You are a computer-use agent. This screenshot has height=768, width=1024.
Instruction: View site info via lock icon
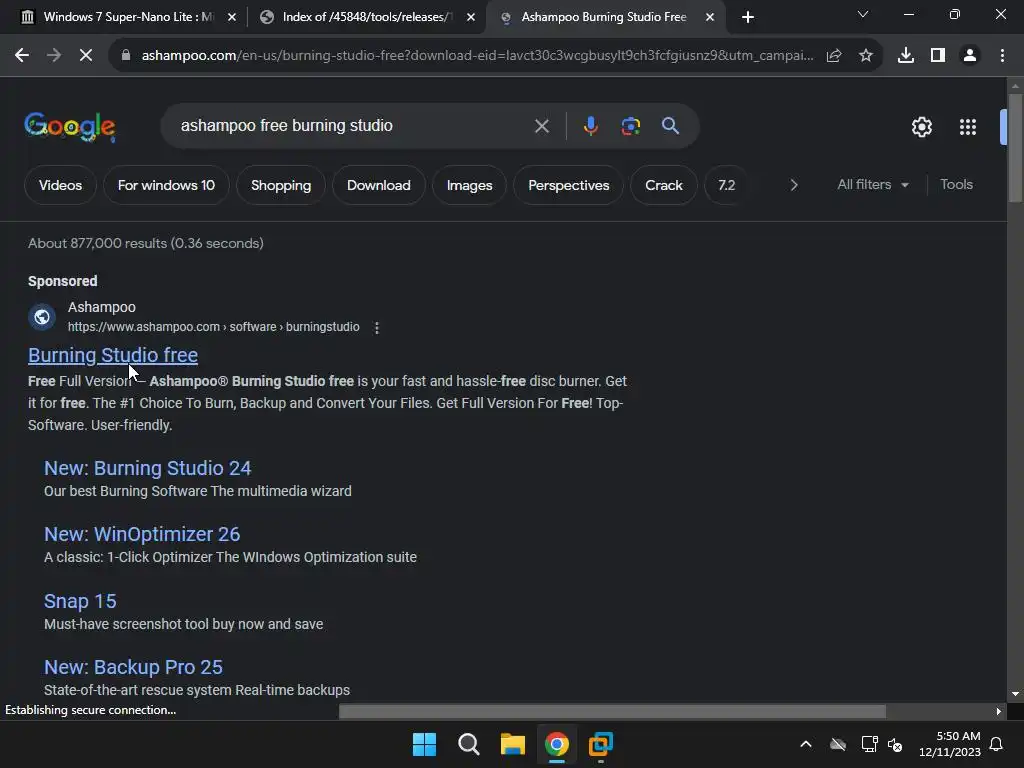(126, 56)
